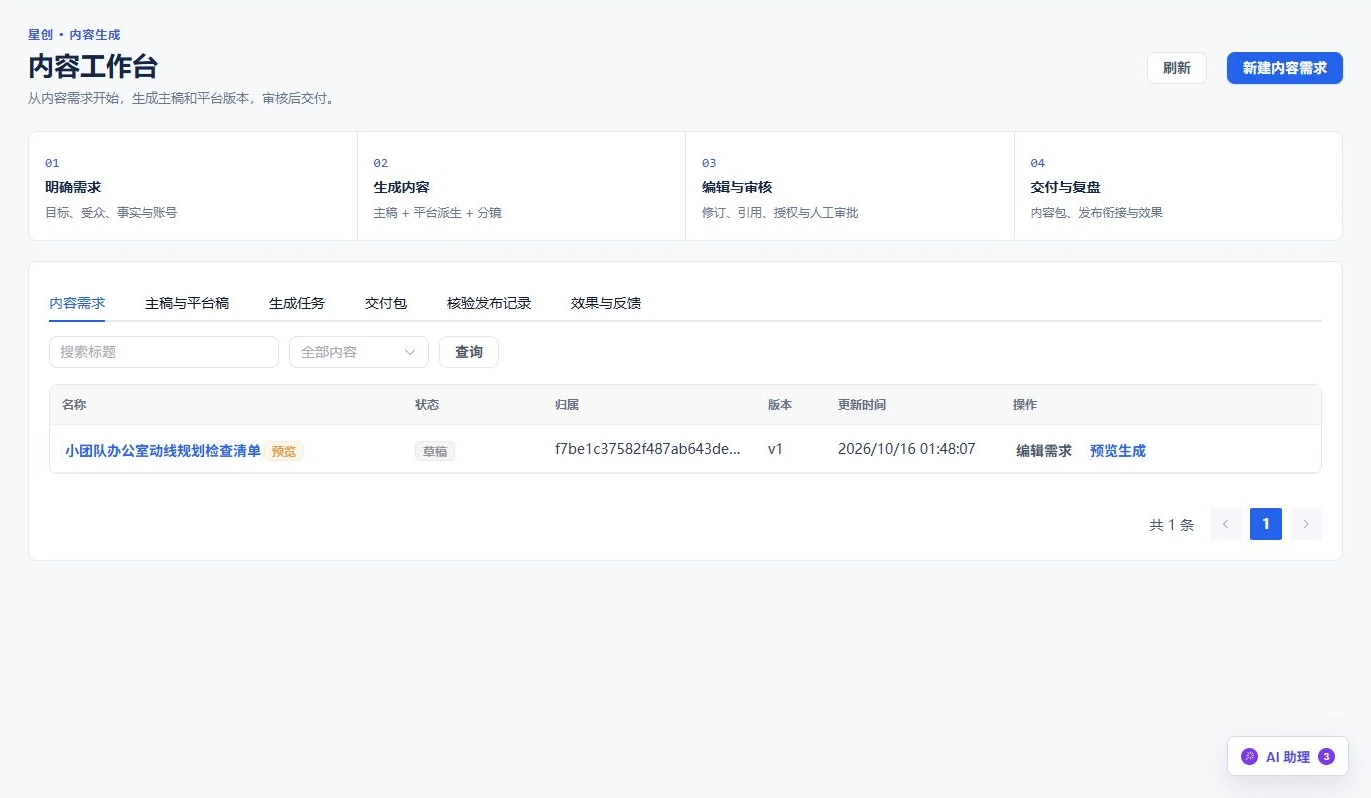The image size is (1371, 798).
Task: Click the 01 明确需求 step card
Action: click(x=193, y=186)
